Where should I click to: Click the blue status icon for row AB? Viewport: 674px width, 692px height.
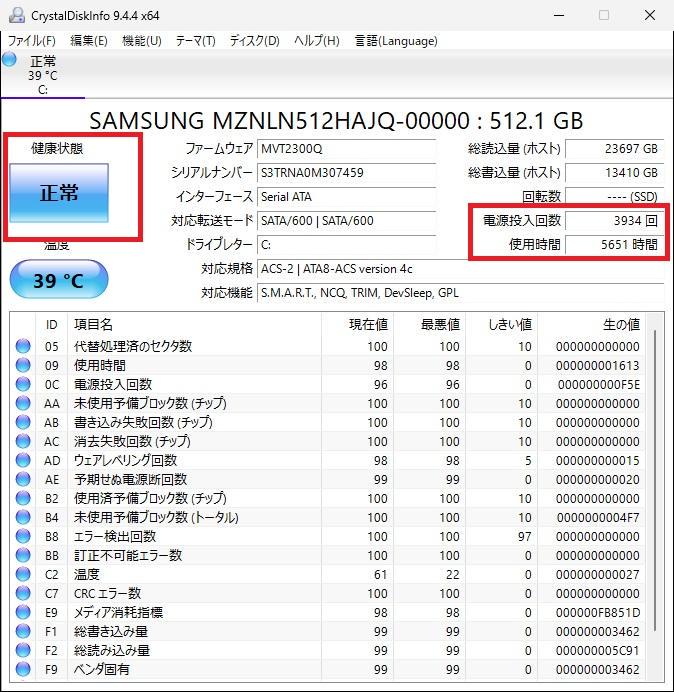coord(23,422)
